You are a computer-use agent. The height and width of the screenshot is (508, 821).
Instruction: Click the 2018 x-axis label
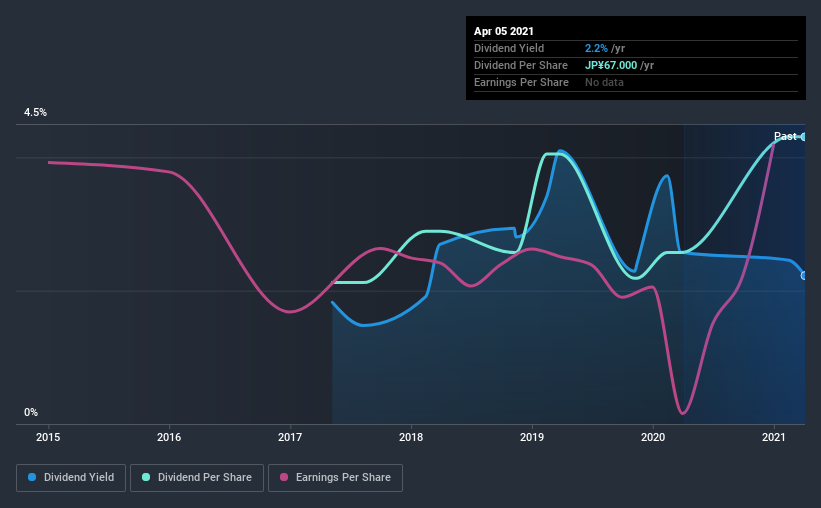411,437
